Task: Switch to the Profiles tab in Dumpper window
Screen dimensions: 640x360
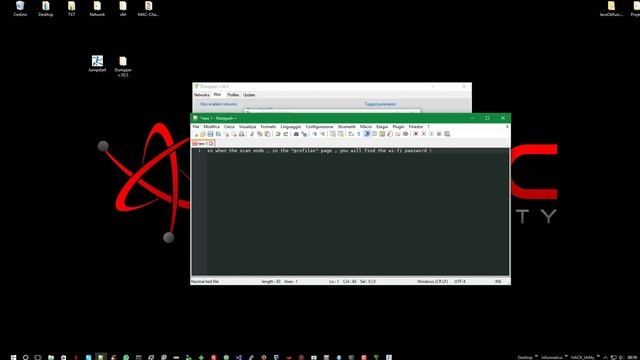Action: [x=233, y=95]
